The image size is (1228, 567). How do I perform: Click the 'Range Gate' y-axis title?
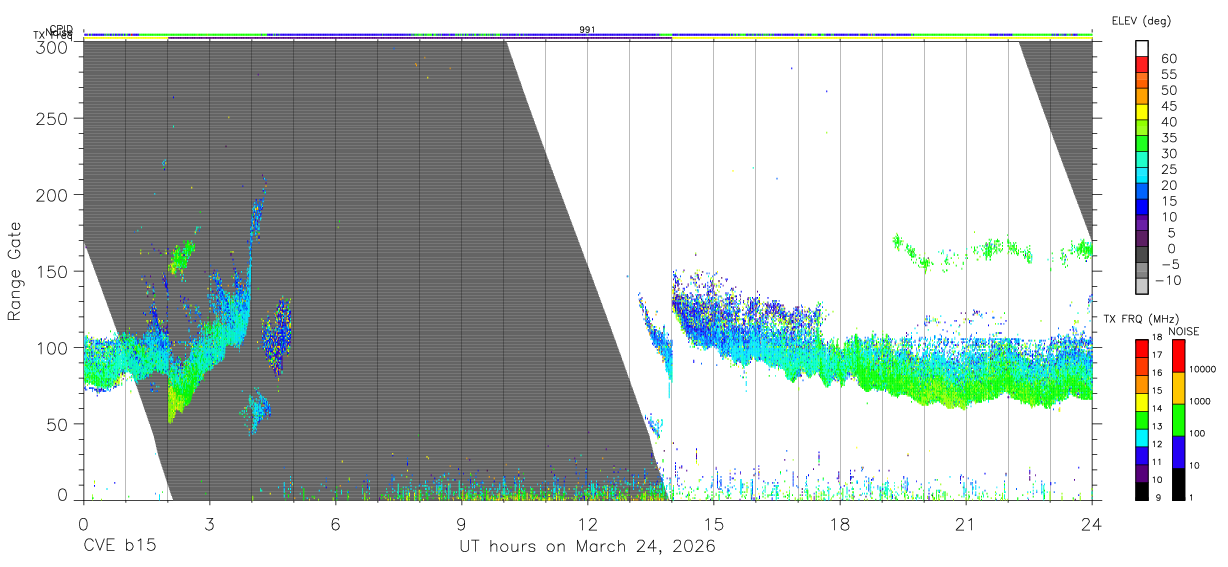tap(16, 272)
